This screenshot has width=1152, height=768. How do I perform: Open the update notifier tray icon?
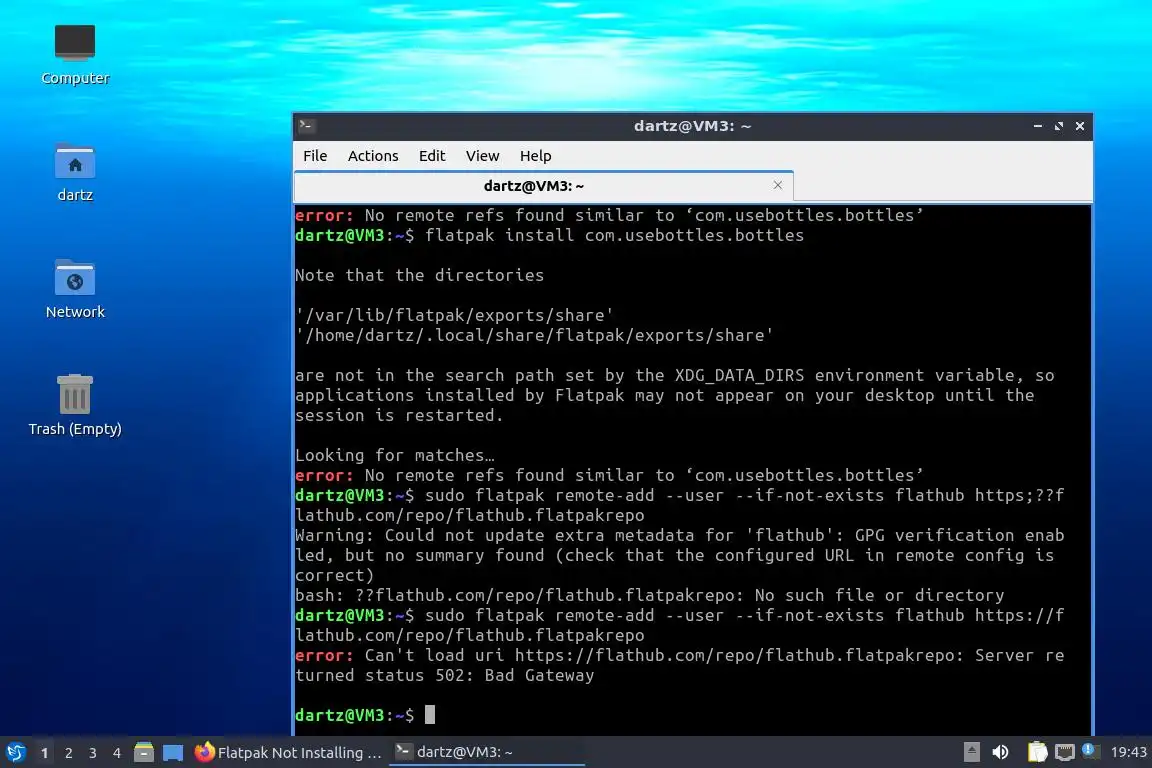[1090, 750]
